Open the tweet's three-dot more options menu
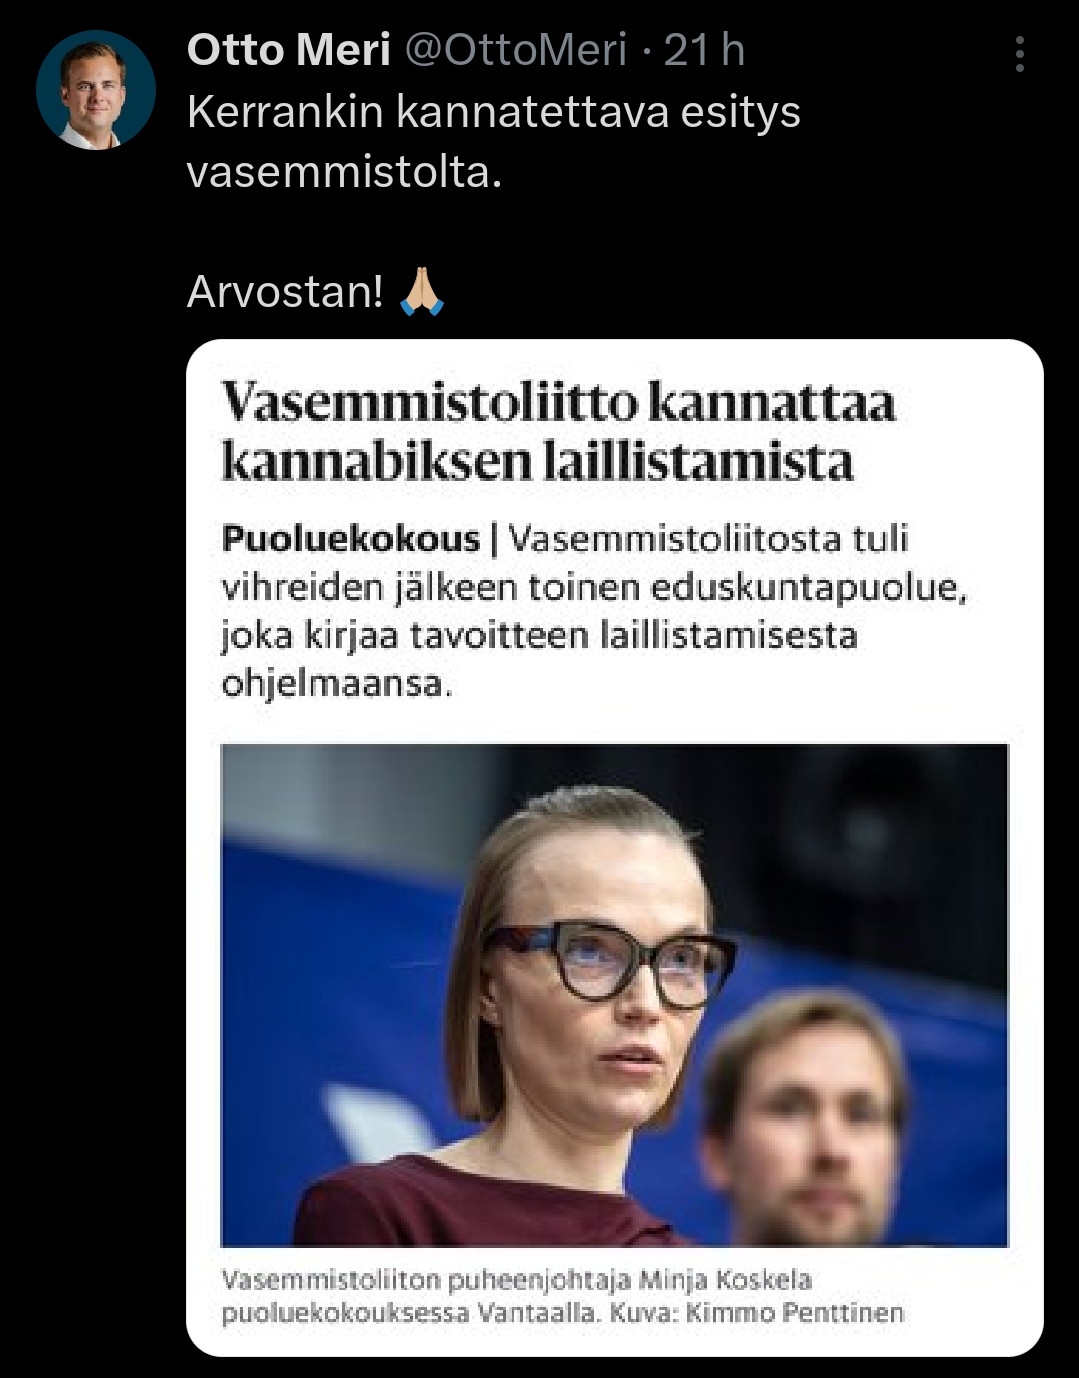Screen dimensions: 1079x1378 tap(1019, 54)
